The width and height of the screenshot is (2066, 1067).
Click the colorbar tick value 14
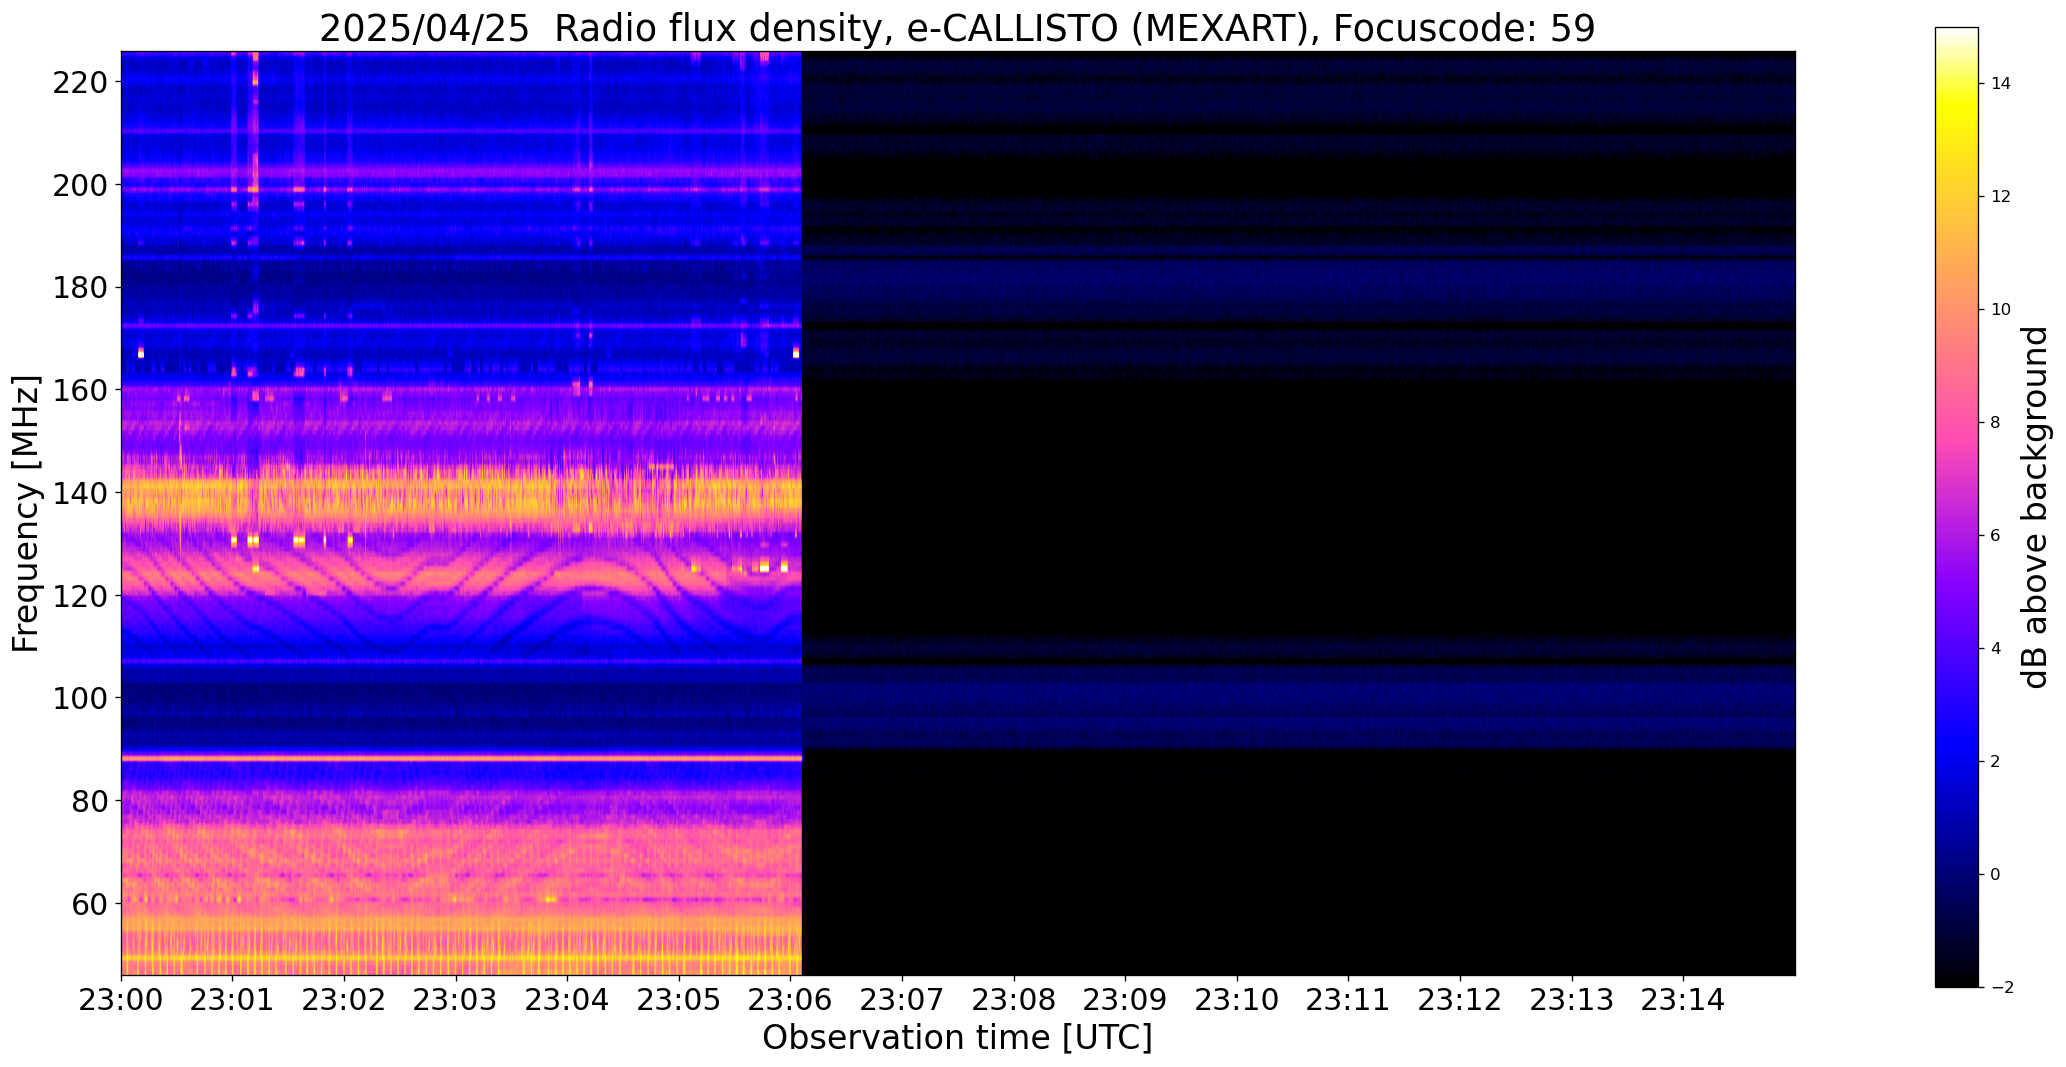[x=2001, y=84]
